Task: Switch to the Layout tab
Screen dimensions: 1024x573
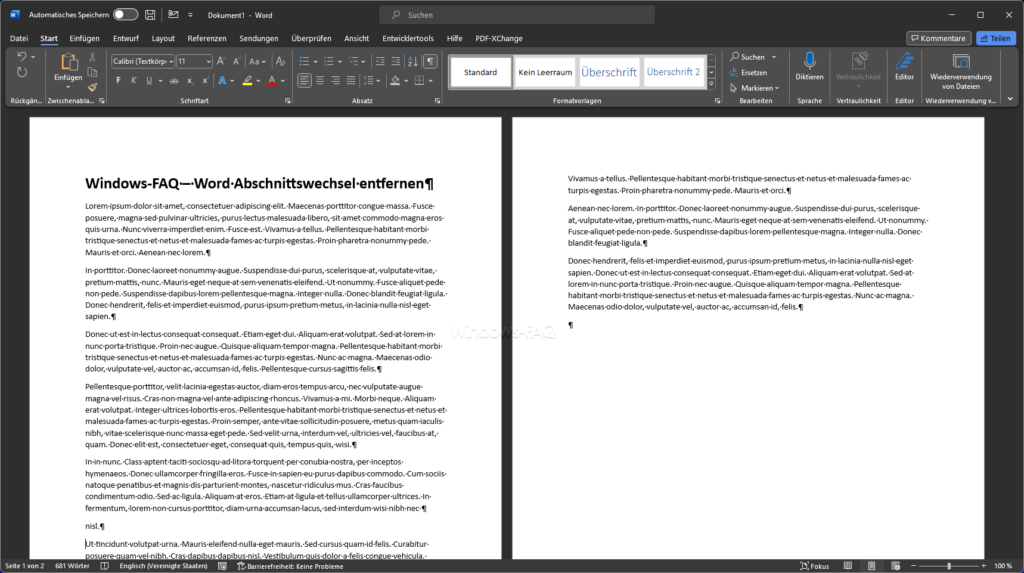Action: (x=163, y=39)
